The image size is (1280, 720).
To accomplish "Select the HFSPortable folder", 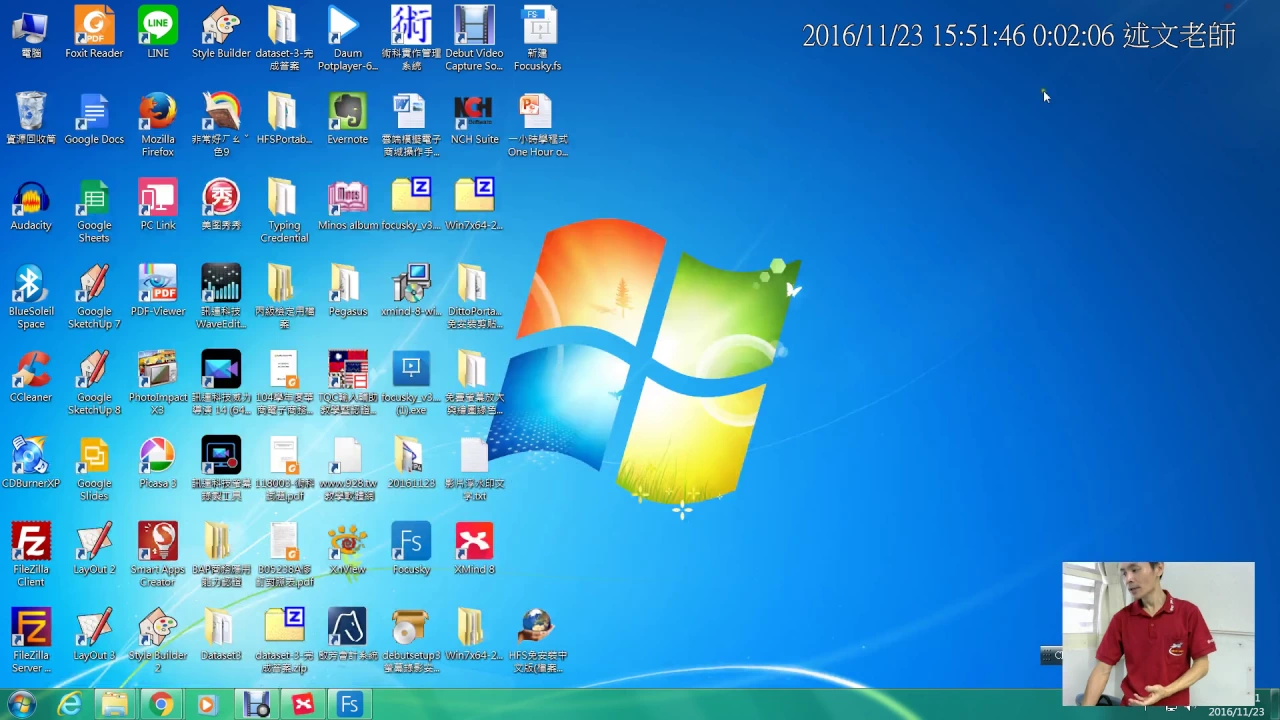I will click(x=284, y=118).
